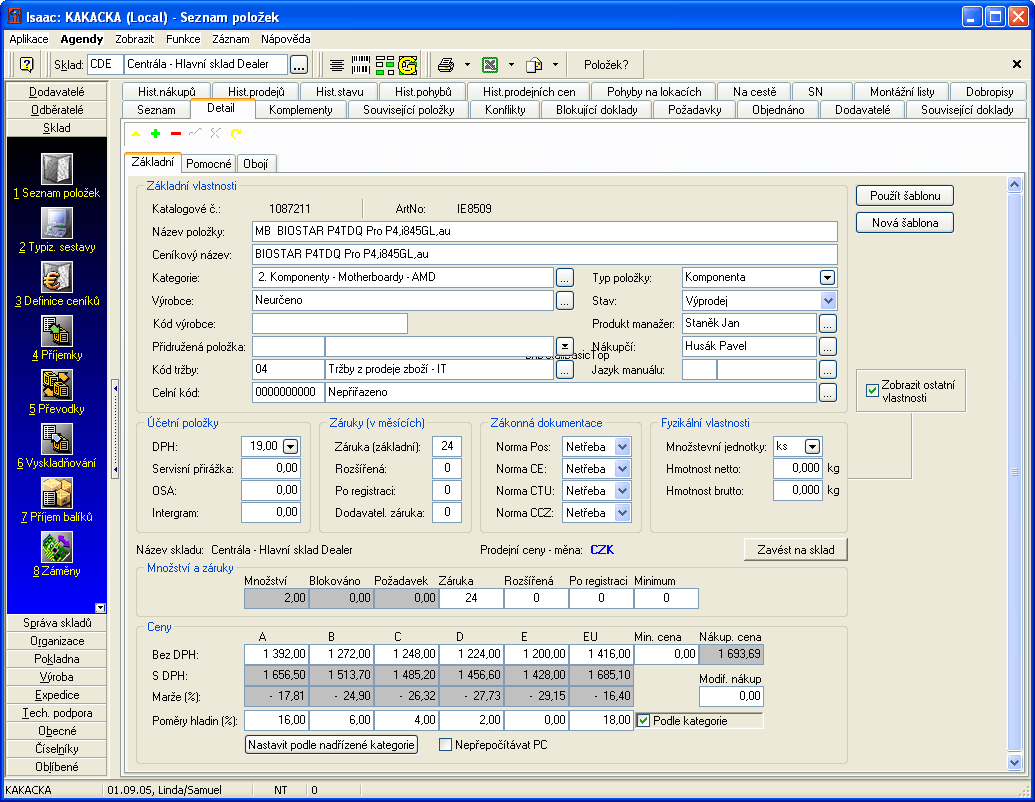
Task: Open the Příjemky sidebar icon
Action: coord(56,332)
